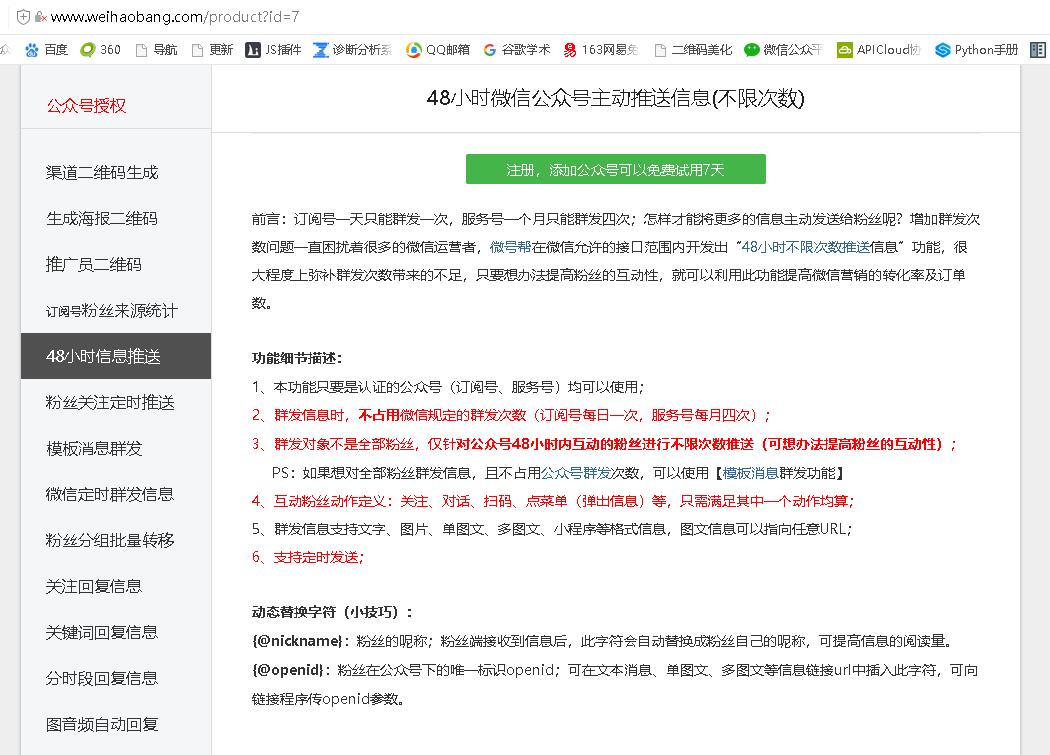Go to 推广员二维码 sidebar item
This screenshot has width=1050, height=755.
(x=94, y=264)
